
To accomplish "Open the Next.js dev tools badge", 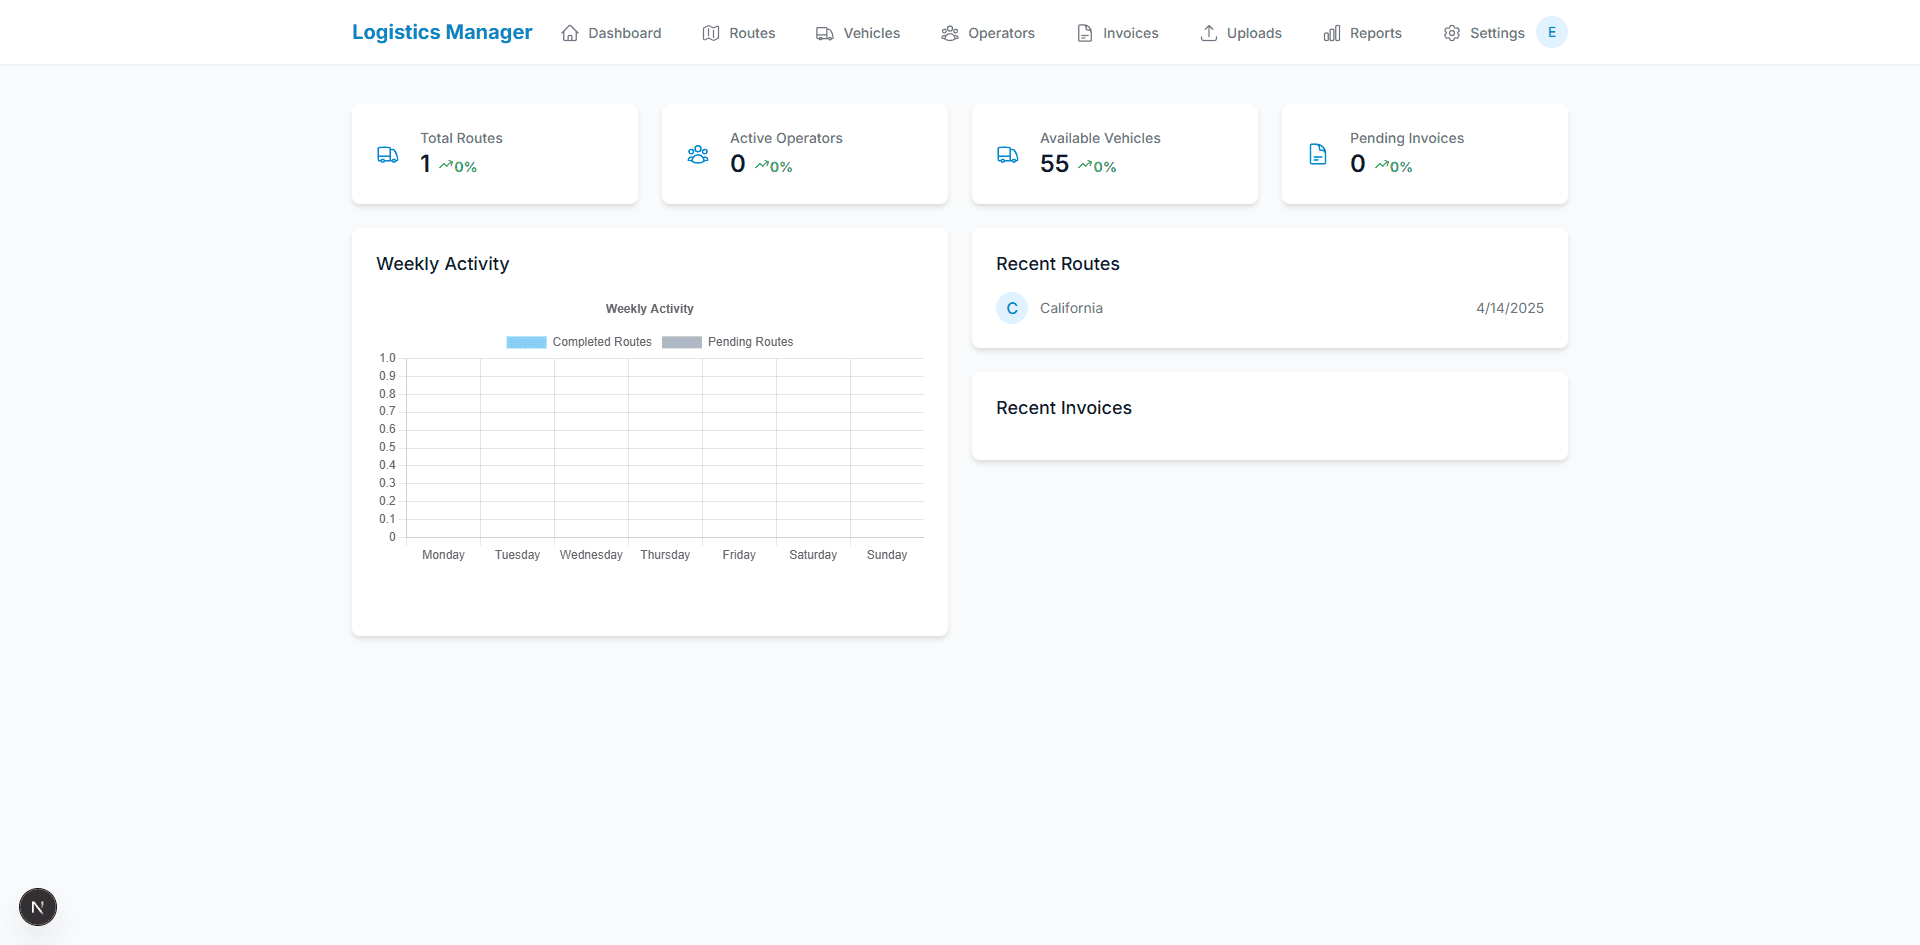I will click(x=38, y=907).
